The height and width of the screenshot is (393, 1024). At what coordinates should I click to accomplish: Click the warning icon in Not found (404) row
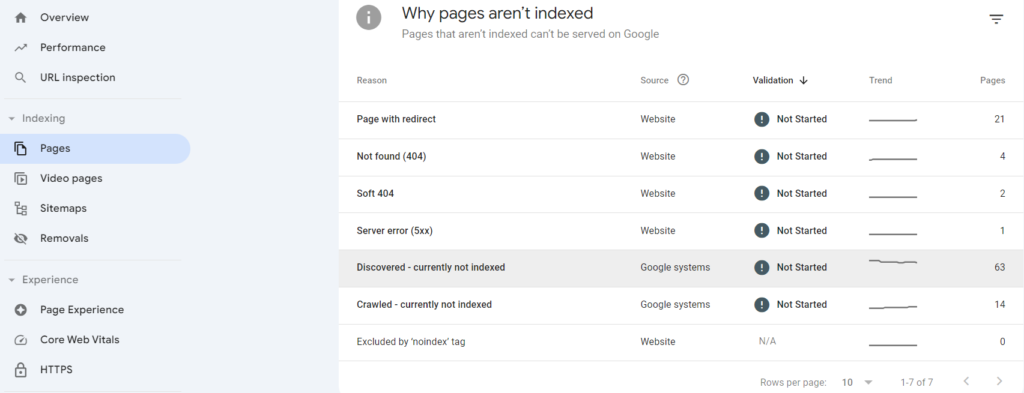click(x=761, y=157)
